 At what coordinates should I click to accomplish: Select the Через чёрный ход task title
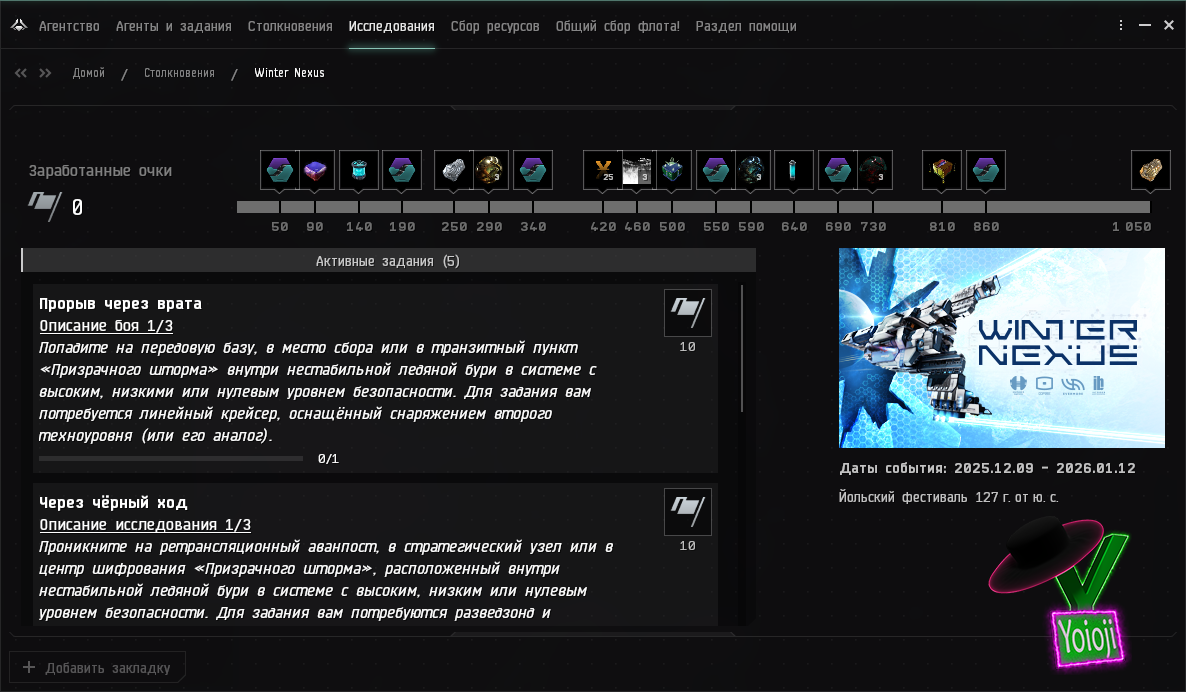click(113, 502)
